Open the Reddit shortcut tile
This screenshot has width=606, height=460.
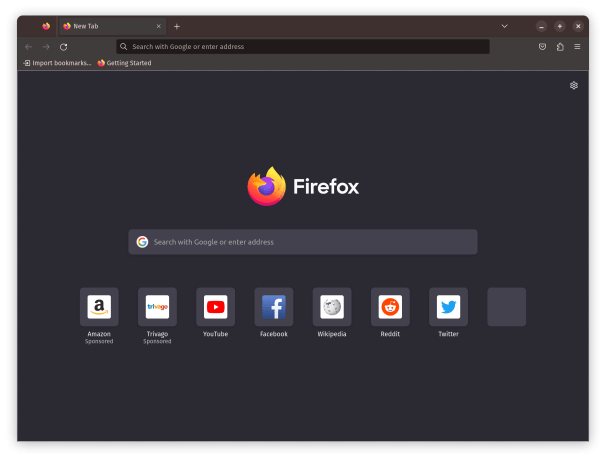pyautogui.click(x=390, y=307)
